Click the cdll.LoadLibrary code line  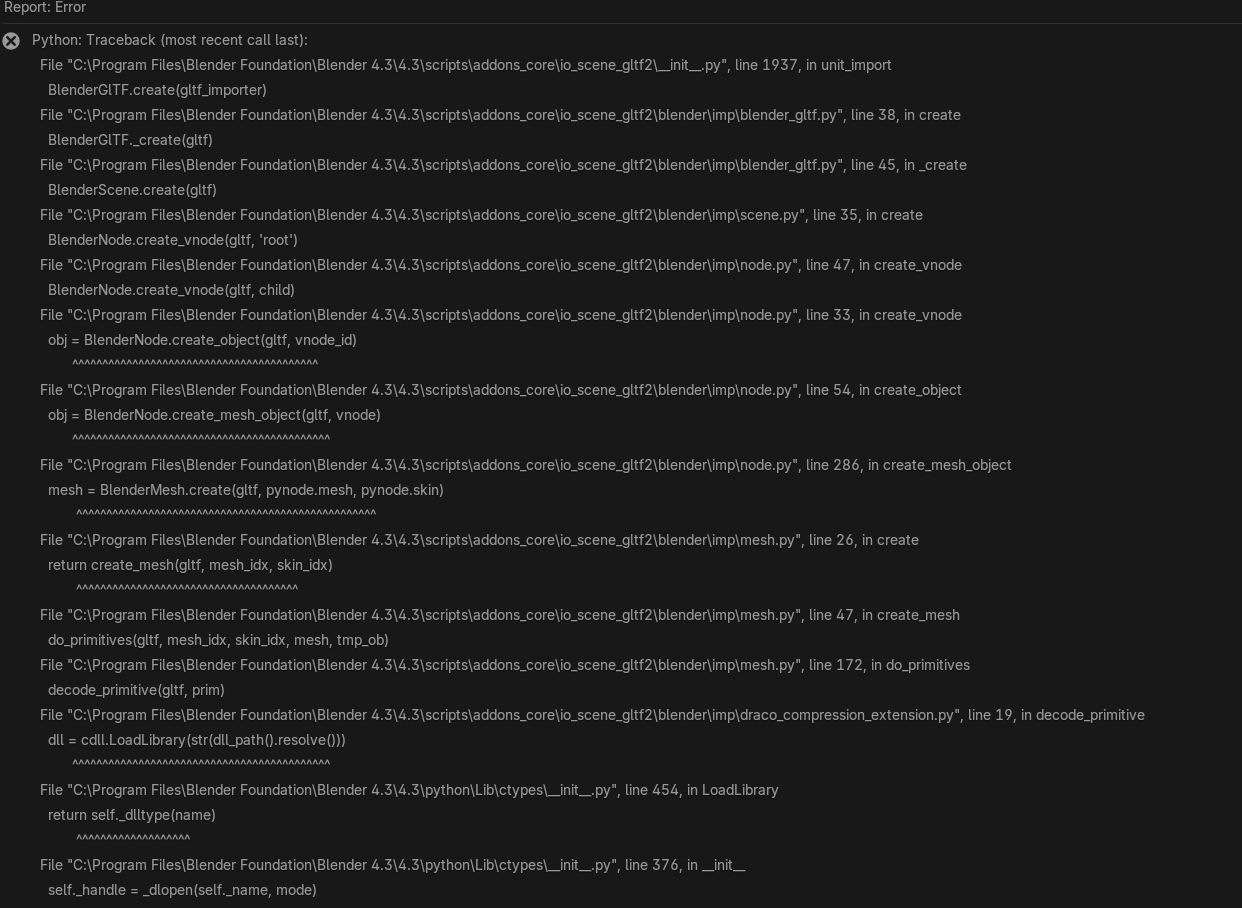coord(197,740)
